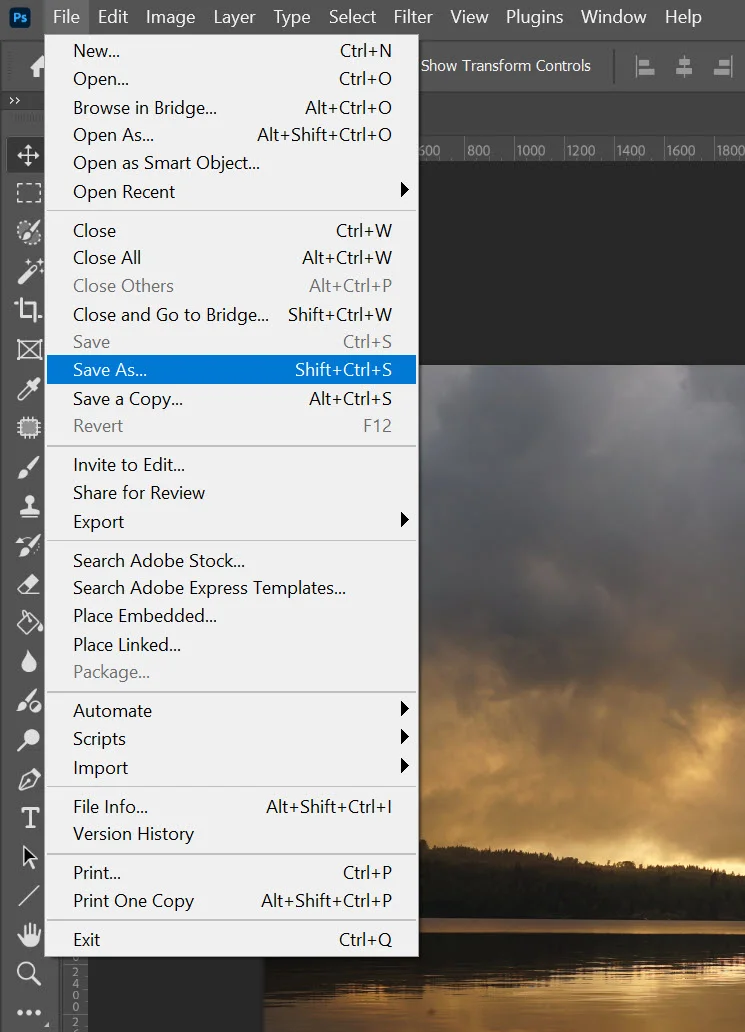Open the Filter menu
The image size is (745, 1032).
(x=413, y=17)
